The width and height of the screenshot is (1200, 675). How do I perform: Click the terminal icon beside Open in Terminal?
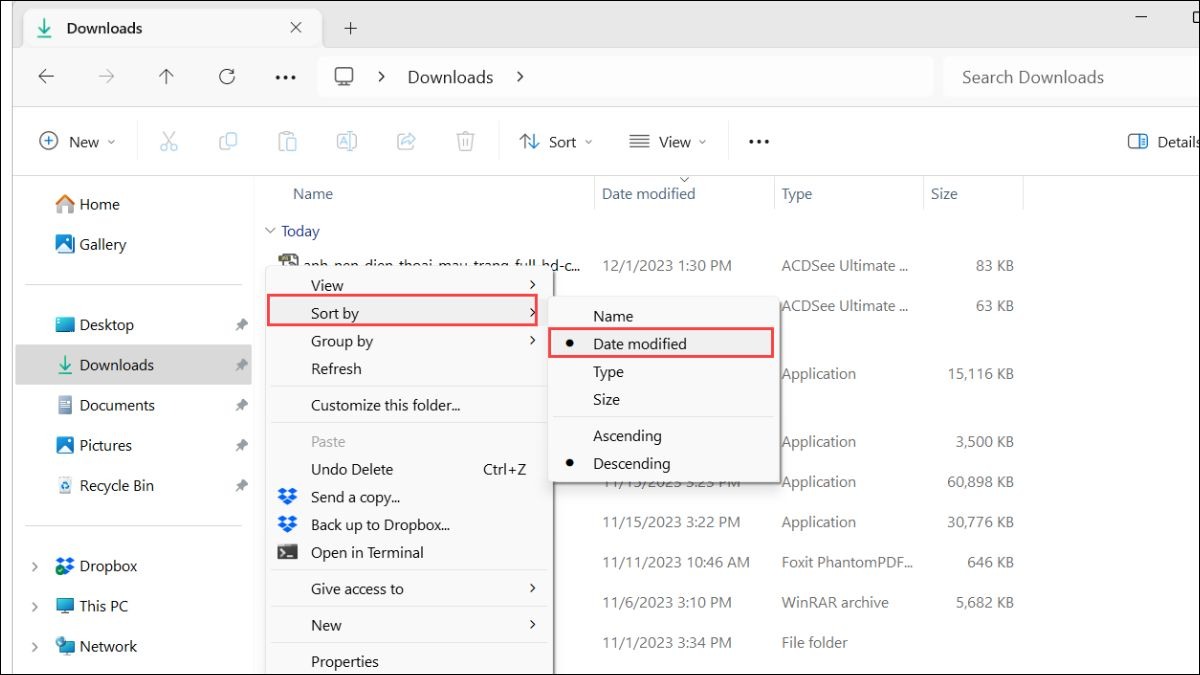(288, 552)
